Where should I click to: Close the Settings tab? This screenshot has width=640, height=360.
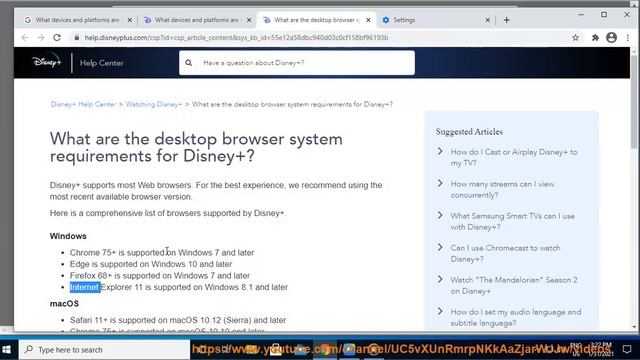pyautogui.click(x=487, y=20)
